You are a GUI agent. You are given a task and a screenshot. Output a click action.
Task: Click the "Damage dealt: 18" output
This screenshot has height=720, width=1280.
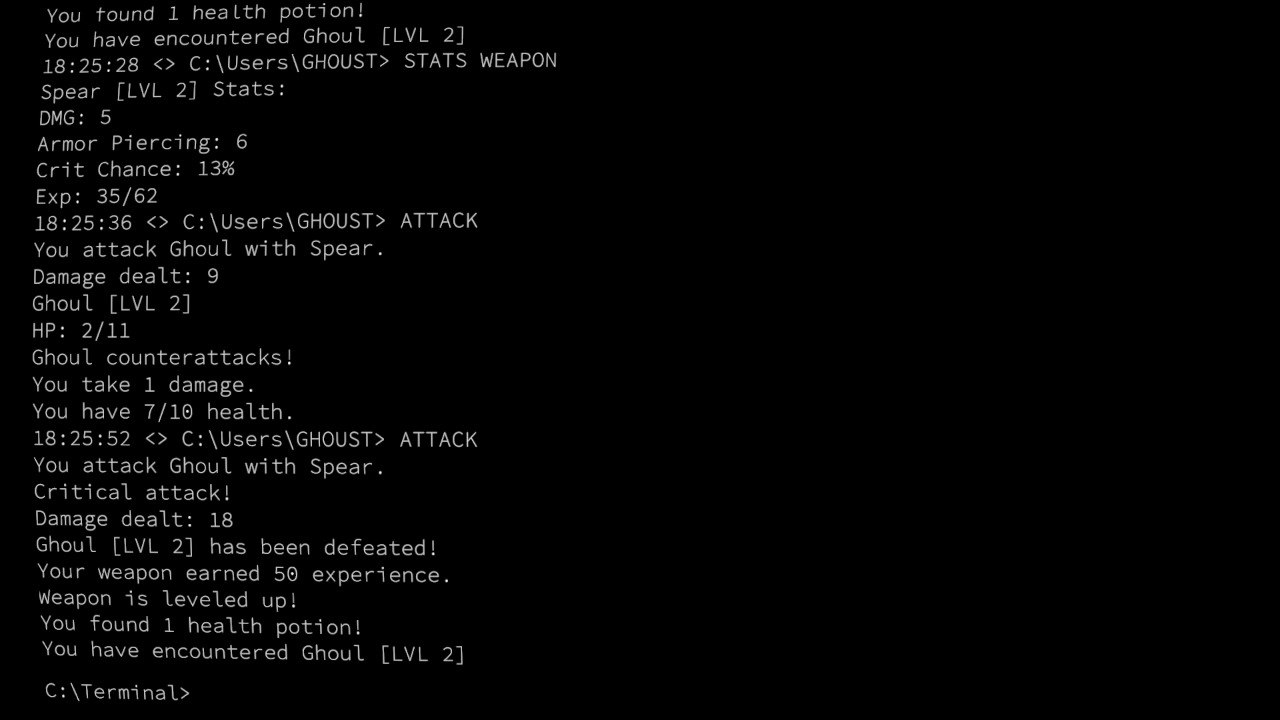134,519
